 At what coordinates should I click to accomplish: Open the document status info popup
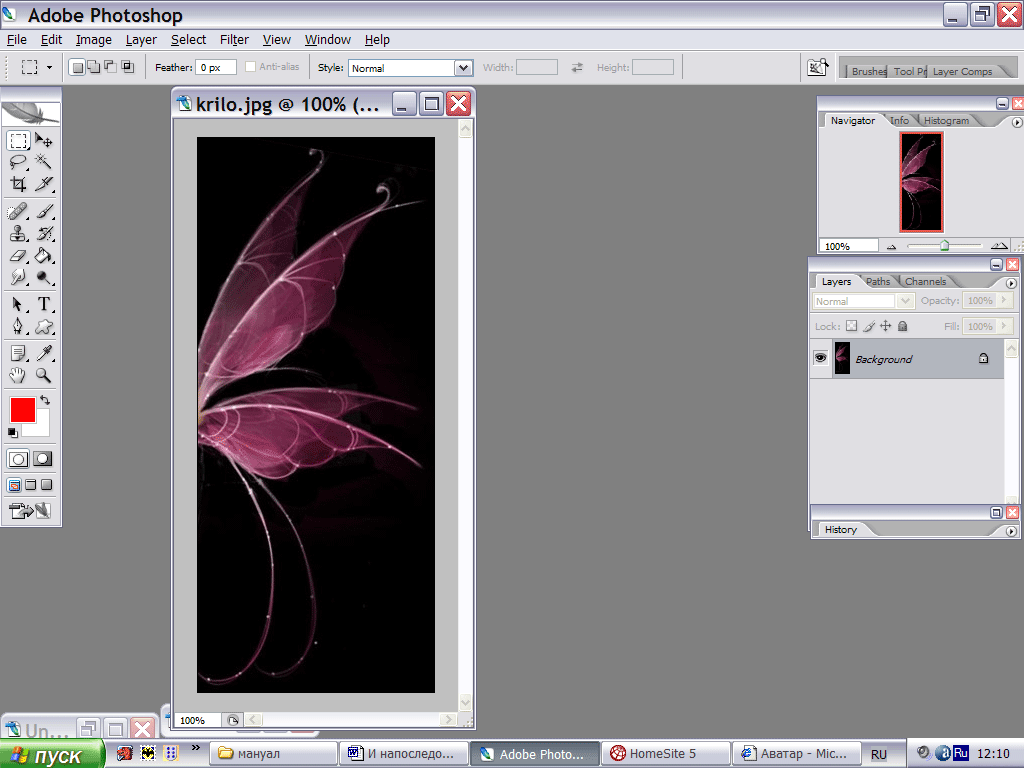[x=233, y=720]
